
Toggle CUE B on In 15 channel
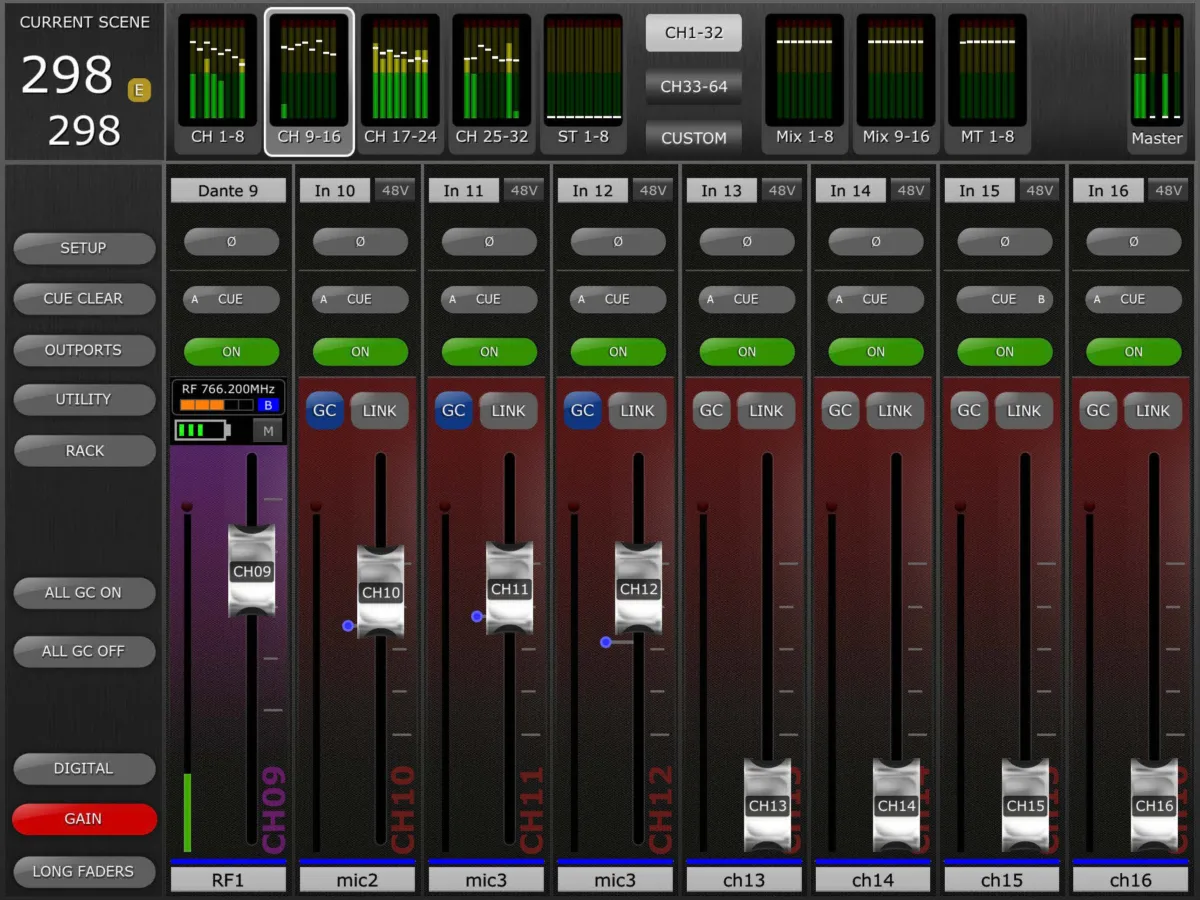click(1005, 299)
